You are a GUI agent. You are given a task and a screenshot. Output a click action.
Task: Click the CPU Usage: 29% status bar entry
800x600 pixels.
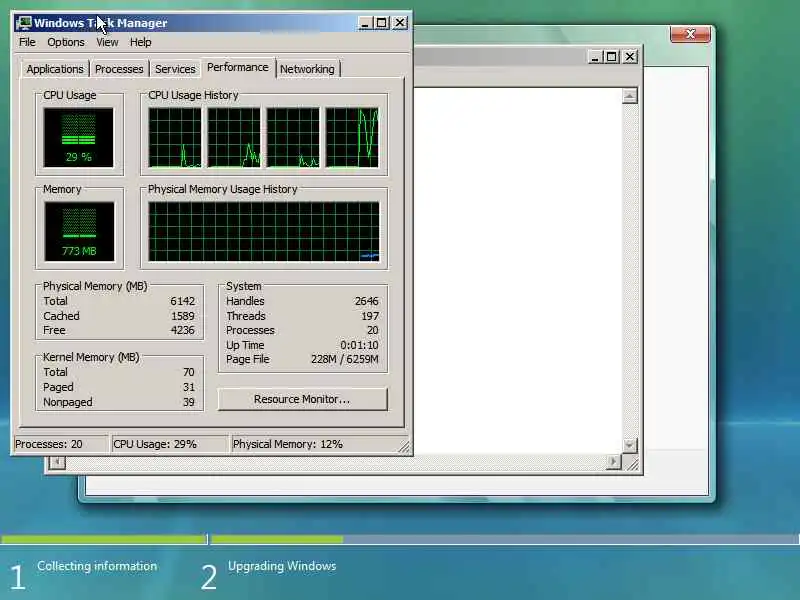pyautogui.click(x=169, y=444)
